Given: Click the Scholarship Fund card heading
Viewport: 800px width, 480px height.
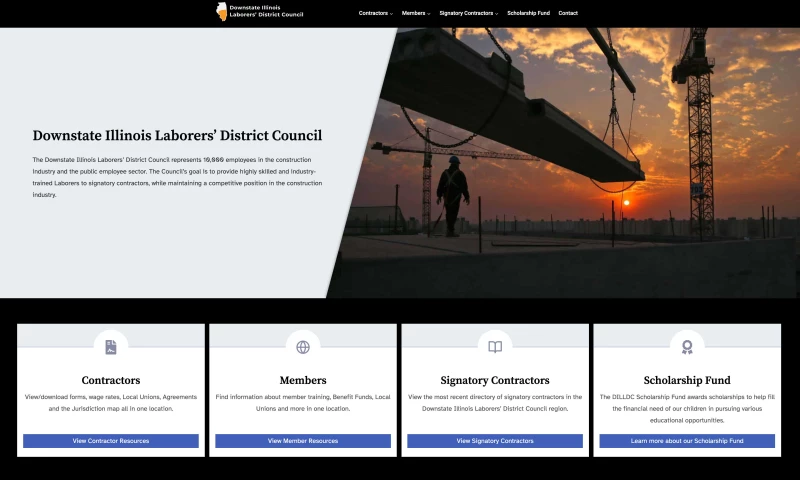Looking at the screenshot, I should coord(687,380).
